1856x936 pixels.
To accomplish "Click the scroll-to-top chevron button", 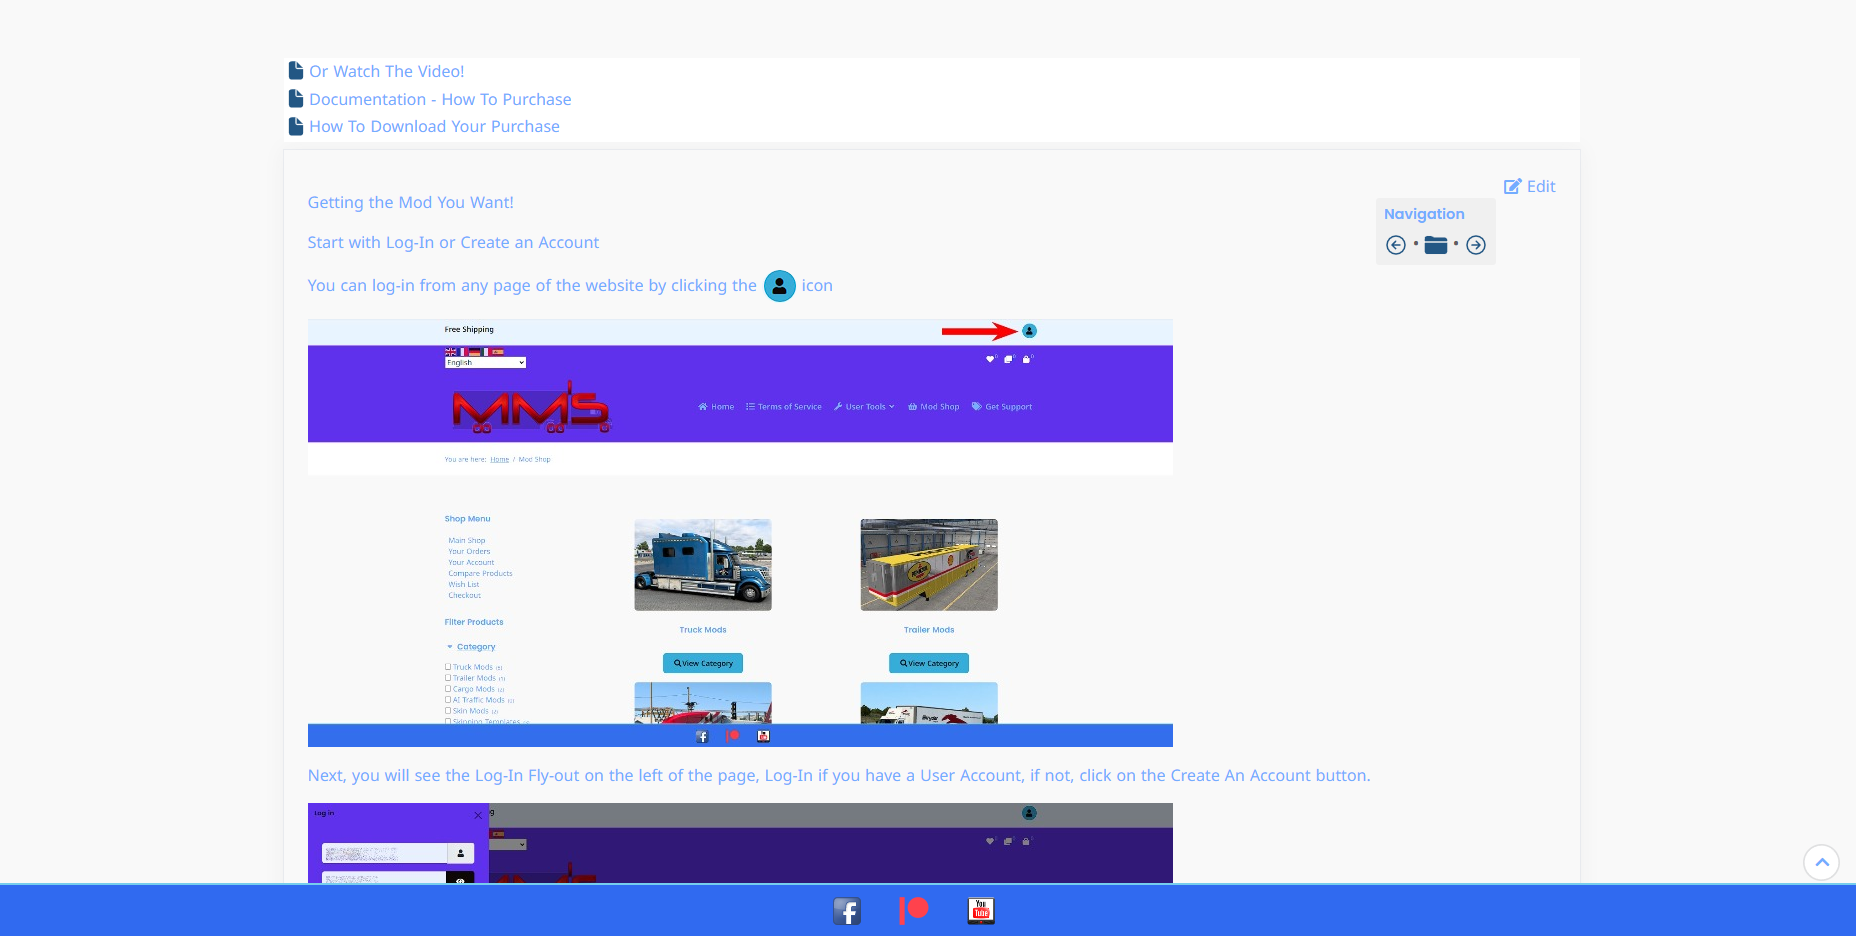I will 1822,862.
